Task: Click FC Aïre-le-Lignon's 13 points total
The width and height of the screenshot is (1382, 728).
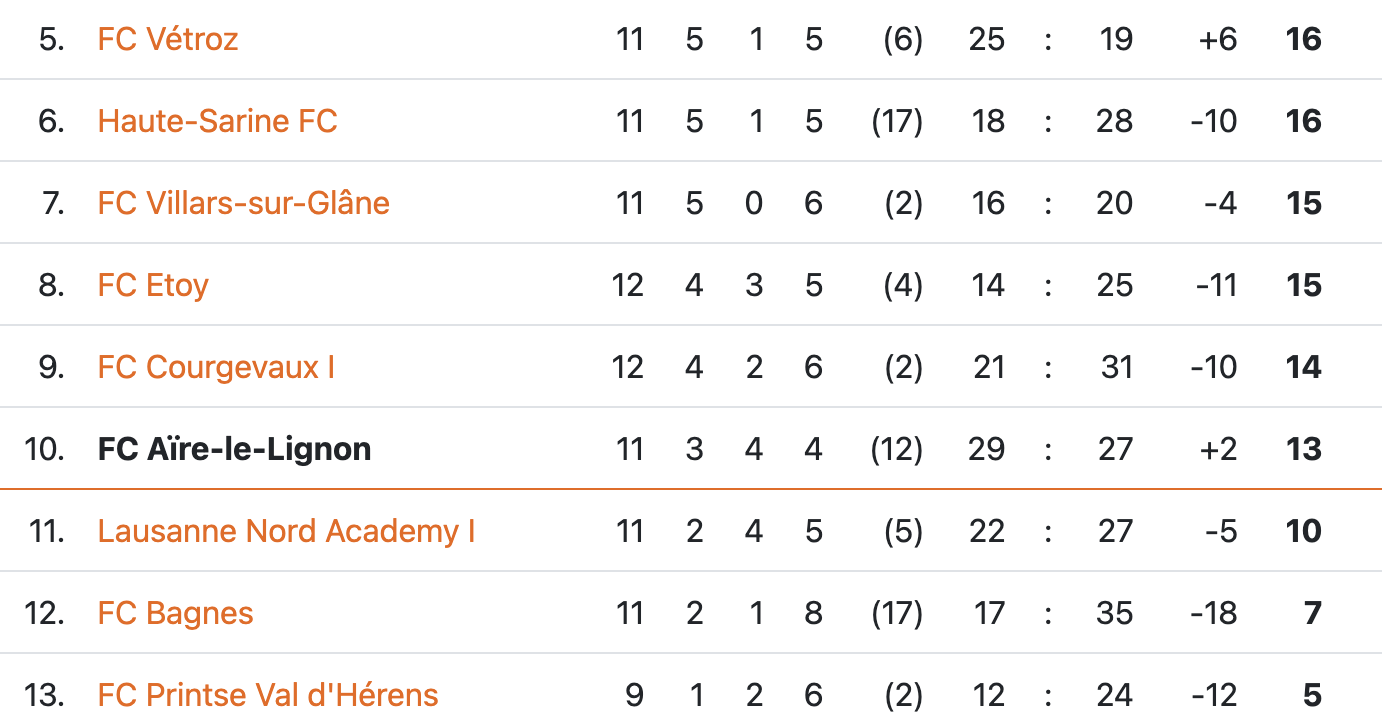Action: 1304,449
